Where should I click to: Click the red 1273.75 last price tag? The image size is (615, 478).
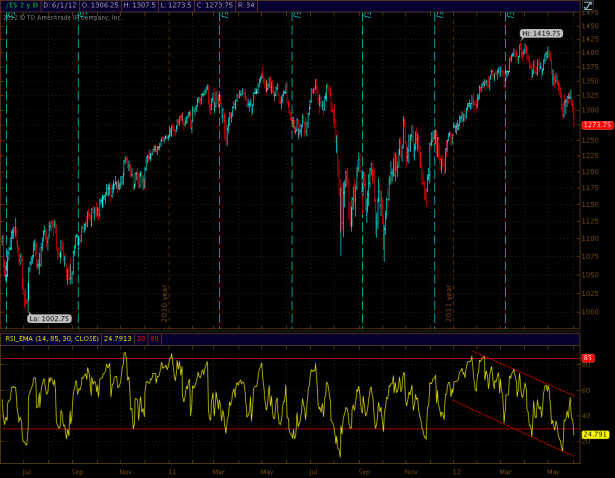click(x=594, y=125)
